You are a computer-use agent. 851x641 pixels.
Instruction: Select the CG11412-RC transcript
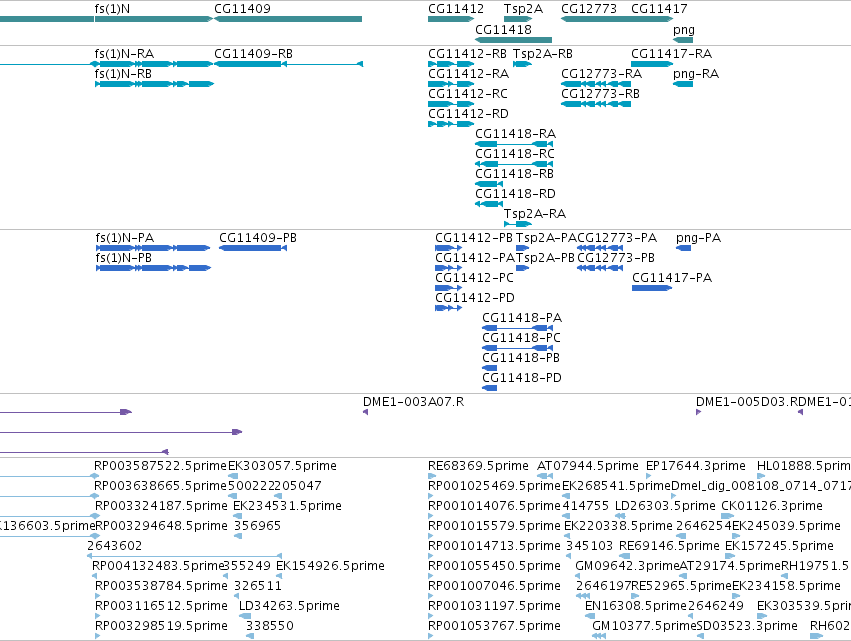(x=451, y=104)
